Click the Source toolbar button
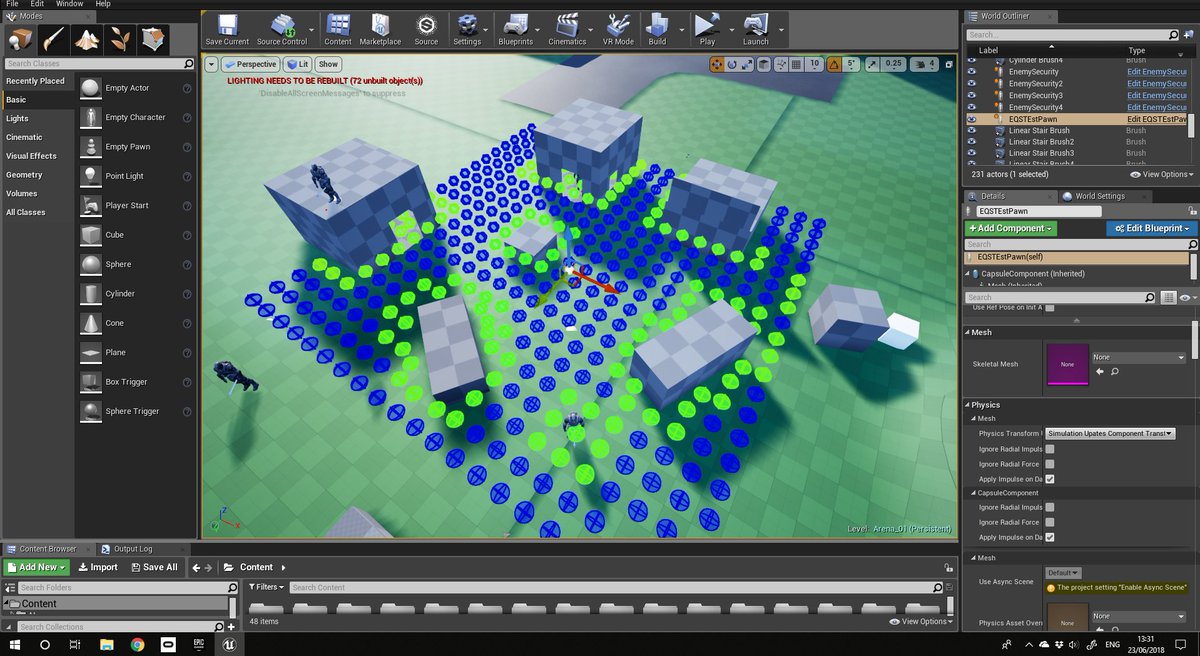Image resolution: width=1200 pixels, height=656 pixels. [427, 29]
